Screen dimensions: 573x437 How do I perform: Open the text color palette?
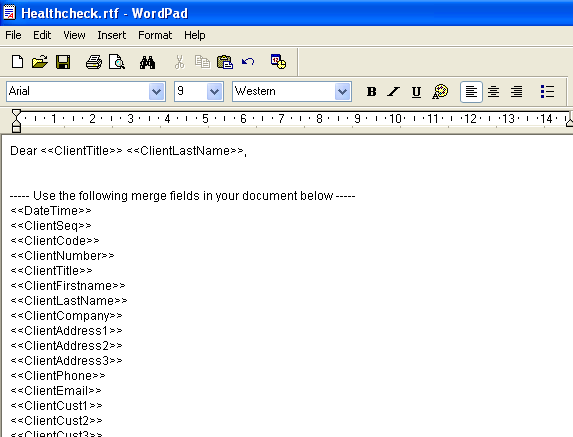tap(440, 91)
